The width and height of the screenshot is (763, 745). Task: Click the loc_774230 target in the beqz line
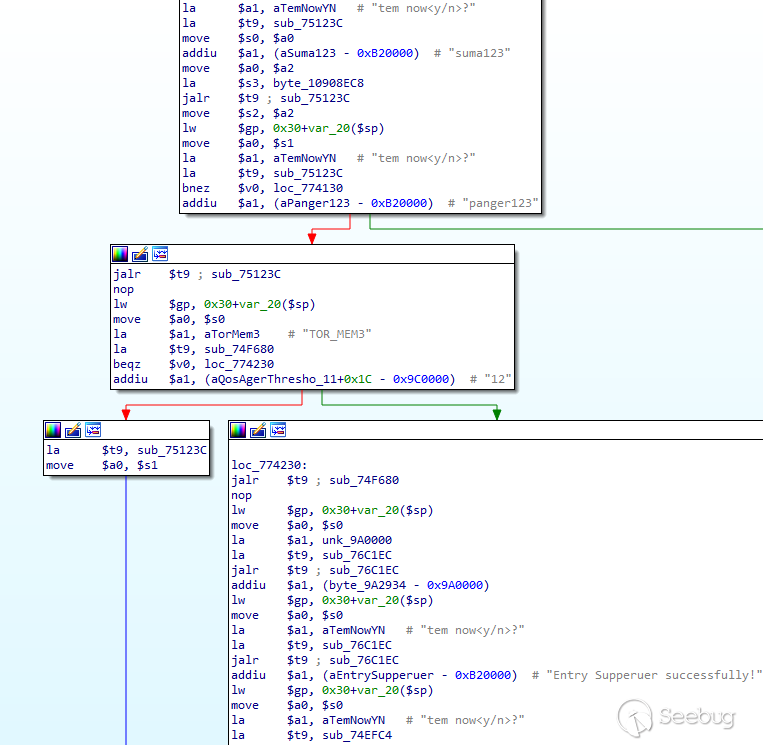[x=239, y=364]
